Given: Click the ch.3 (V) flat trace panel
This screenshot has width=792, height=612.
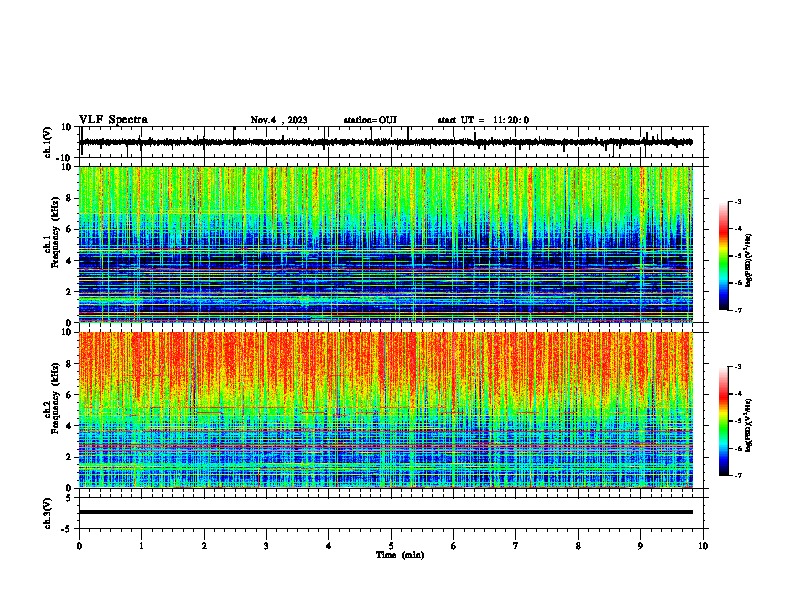Looking at the screenshot, I should click(x=393, y=513).
